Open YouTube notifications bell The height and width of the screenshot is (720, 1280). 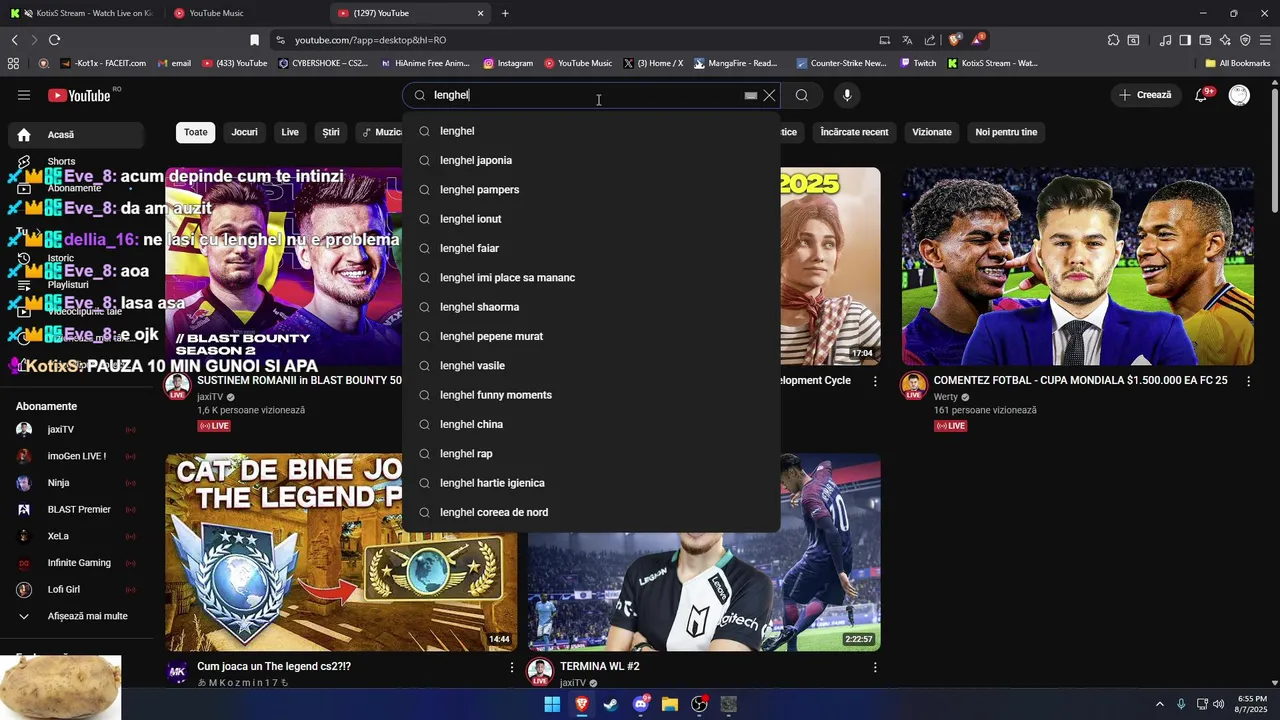coord(1201,95)
